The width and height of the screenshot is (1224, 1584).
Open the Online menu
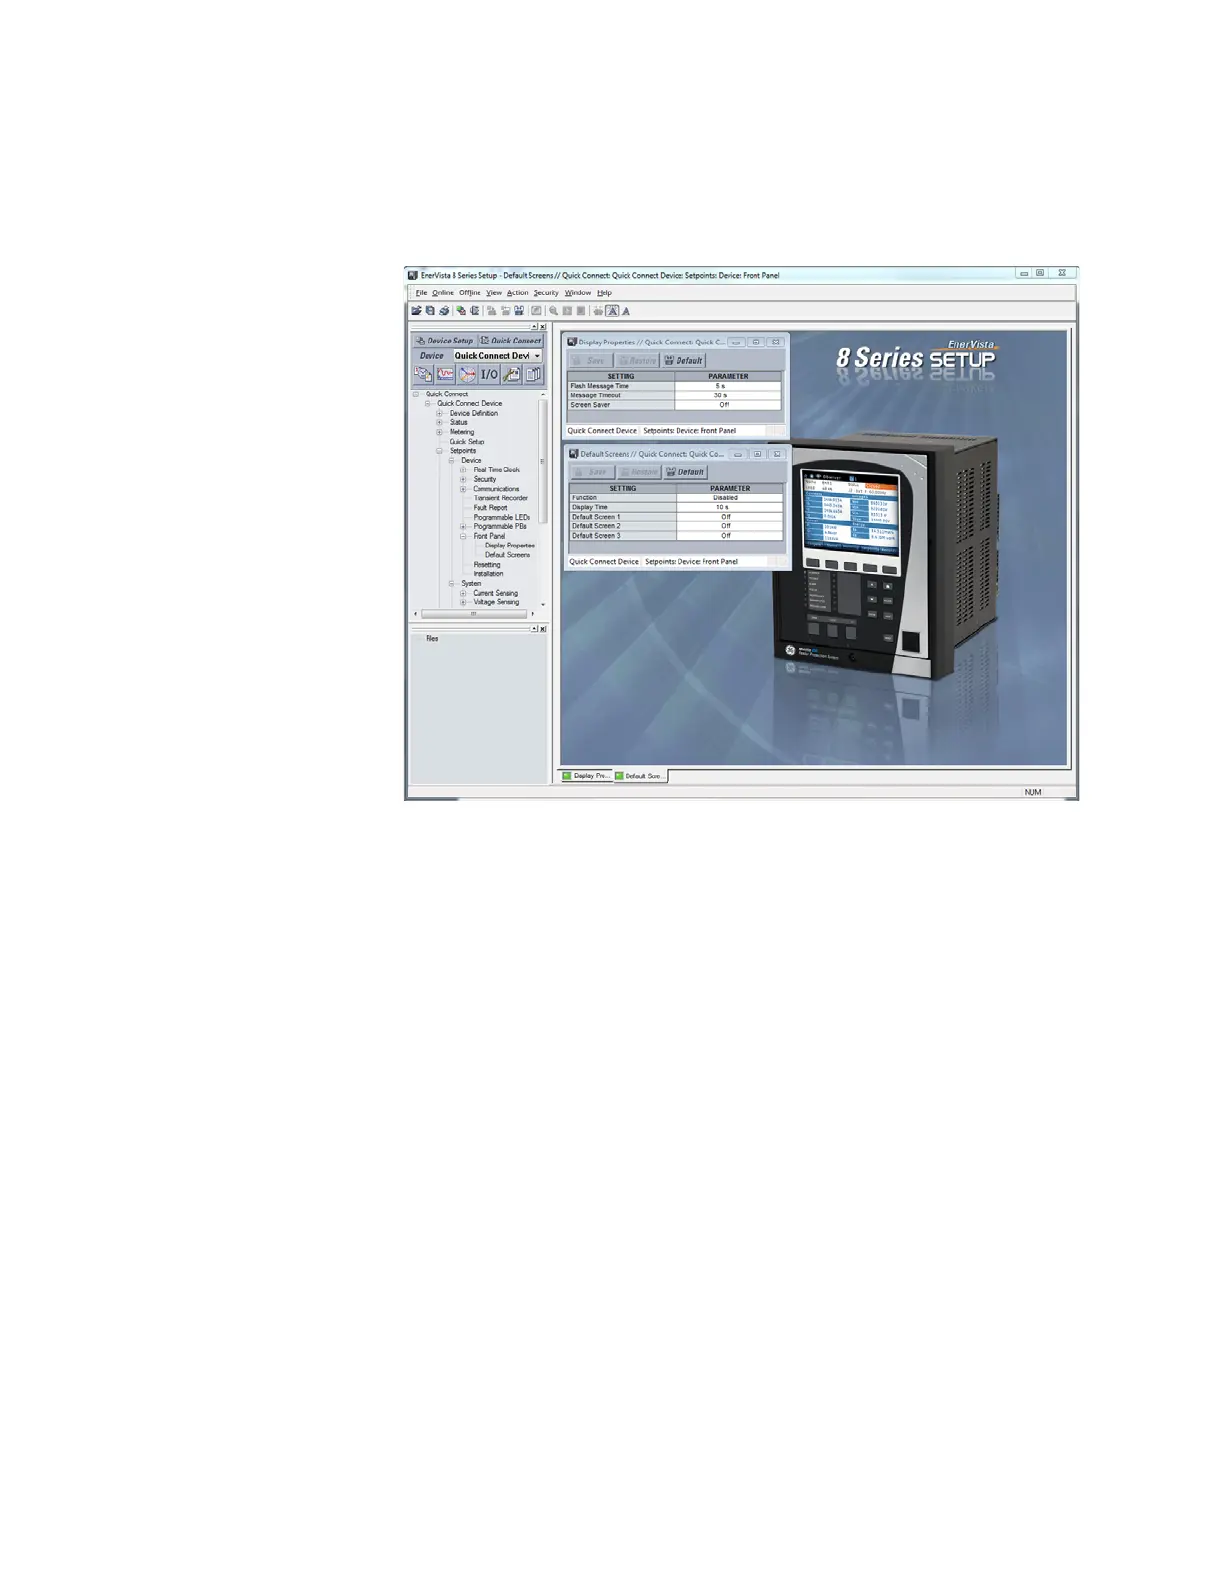click(442, 293)
